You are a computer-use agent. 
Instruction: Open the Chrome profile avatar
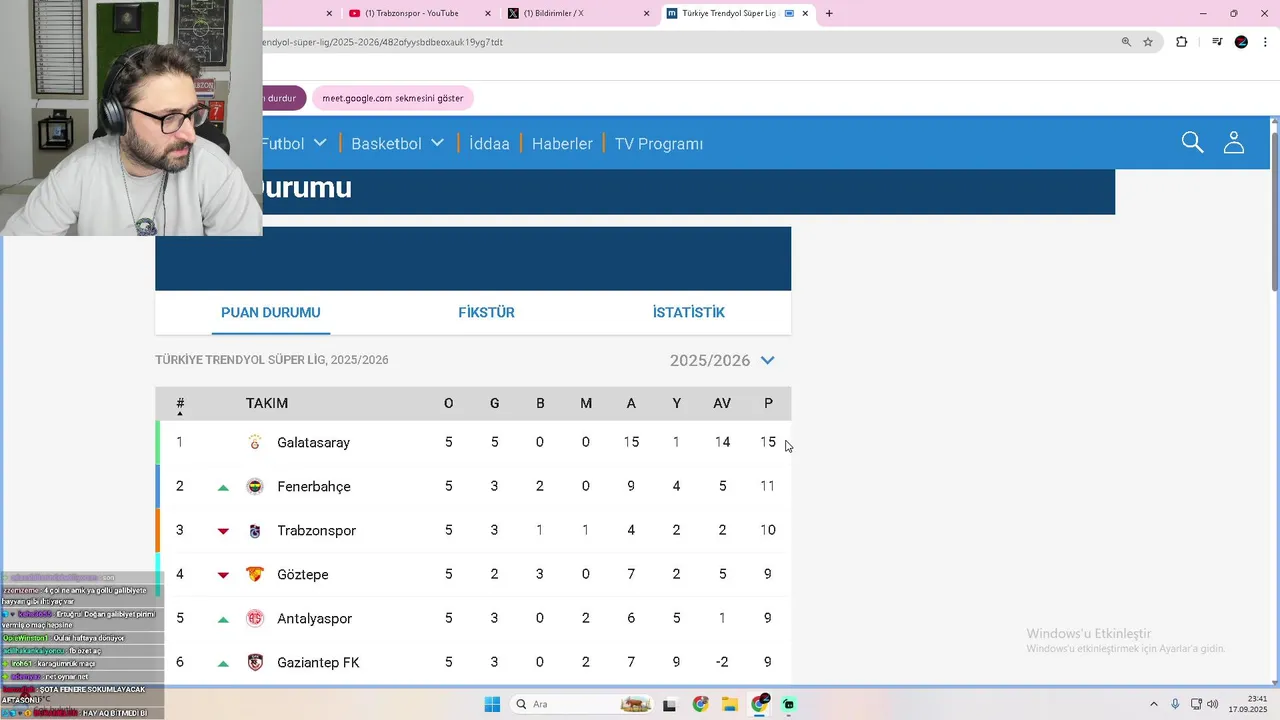[1241, 42]
